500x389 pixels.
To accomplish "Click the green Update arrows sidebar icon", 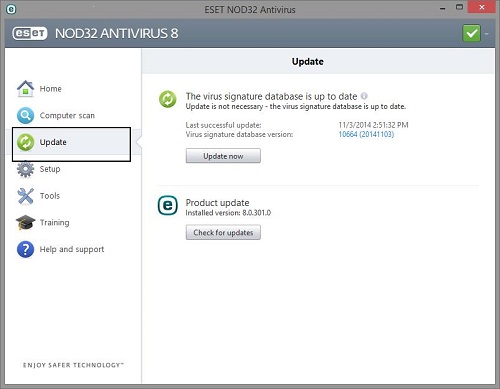I will pyautogui.click(x=25, y=142).
